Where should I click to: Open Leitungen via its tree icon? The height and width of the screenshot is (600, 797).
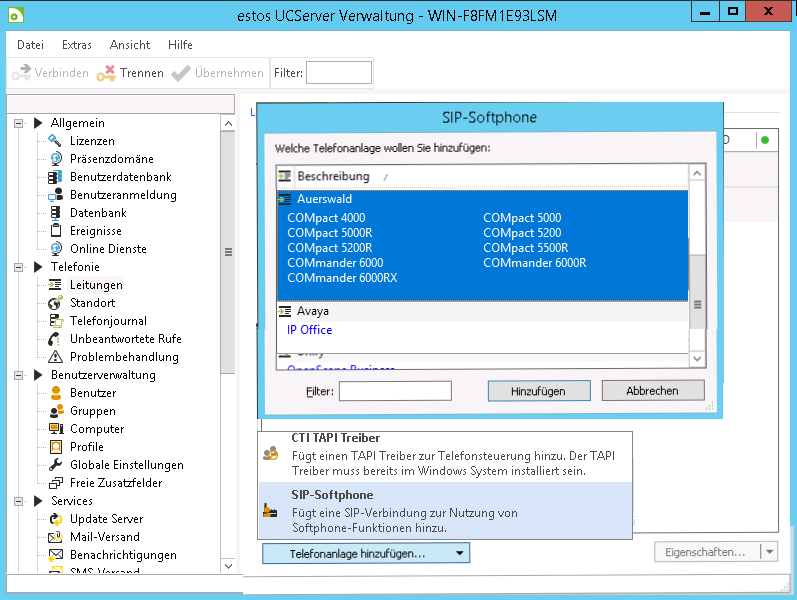point(54,285)
